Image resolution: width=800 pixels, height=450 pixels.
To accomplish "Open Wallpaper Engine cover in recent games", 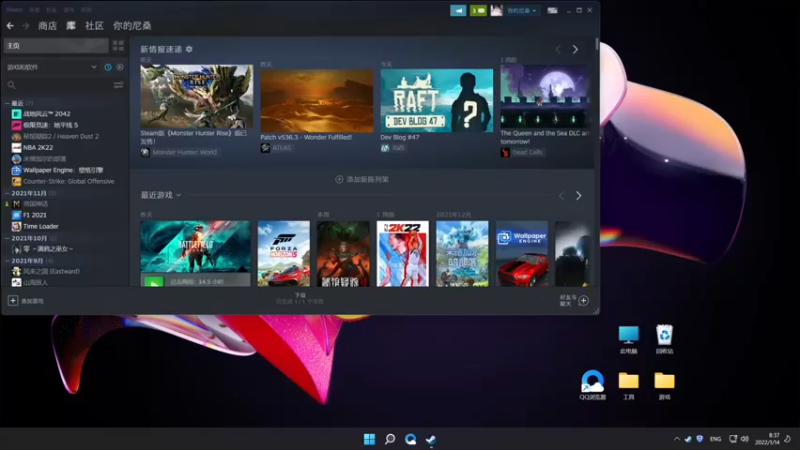I will [522, 254].
